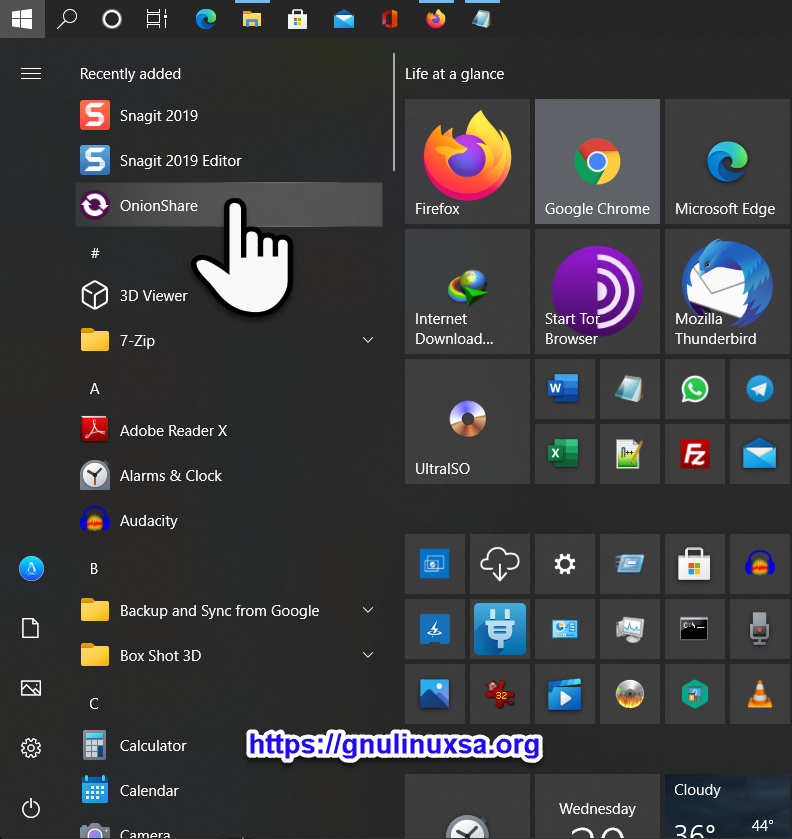Viewport: 792px width, 839px height.
Task: Click the Windows Start button
Action: (x=22, y=19)
